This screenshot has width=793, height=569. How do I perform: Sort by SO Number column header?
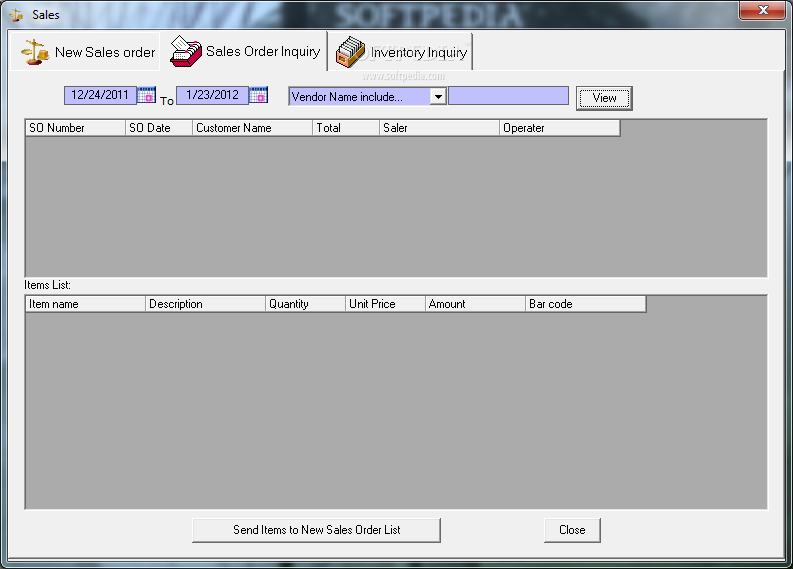click(75, 128)
